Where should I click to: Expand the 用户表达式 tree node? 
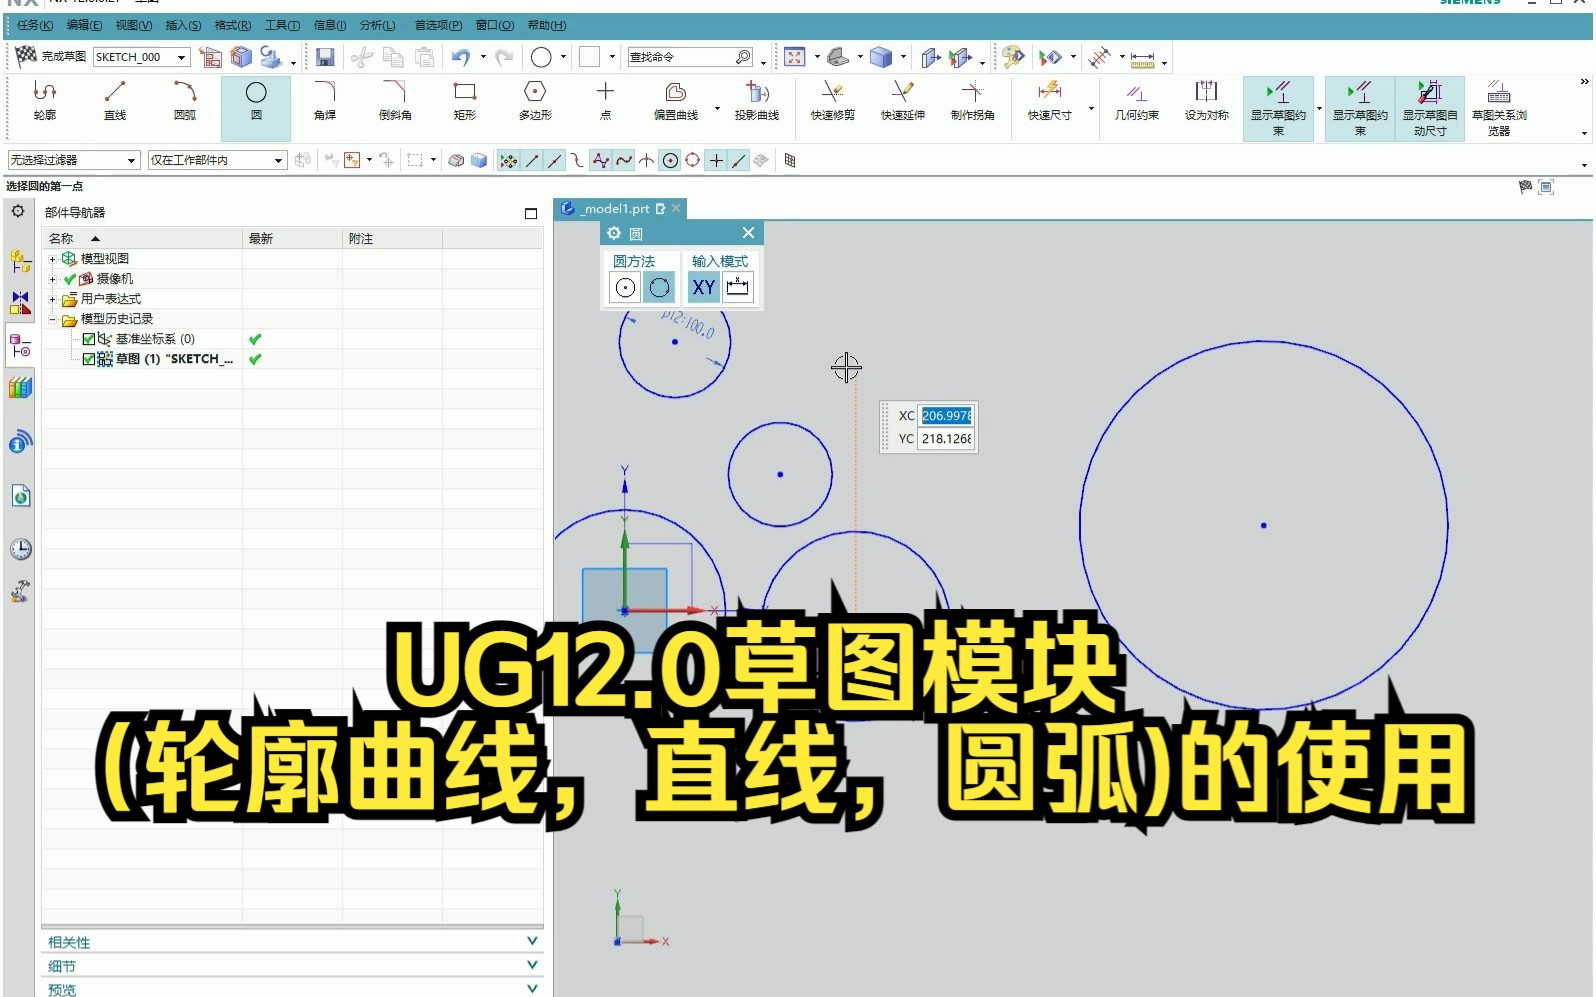coord(52,299)
